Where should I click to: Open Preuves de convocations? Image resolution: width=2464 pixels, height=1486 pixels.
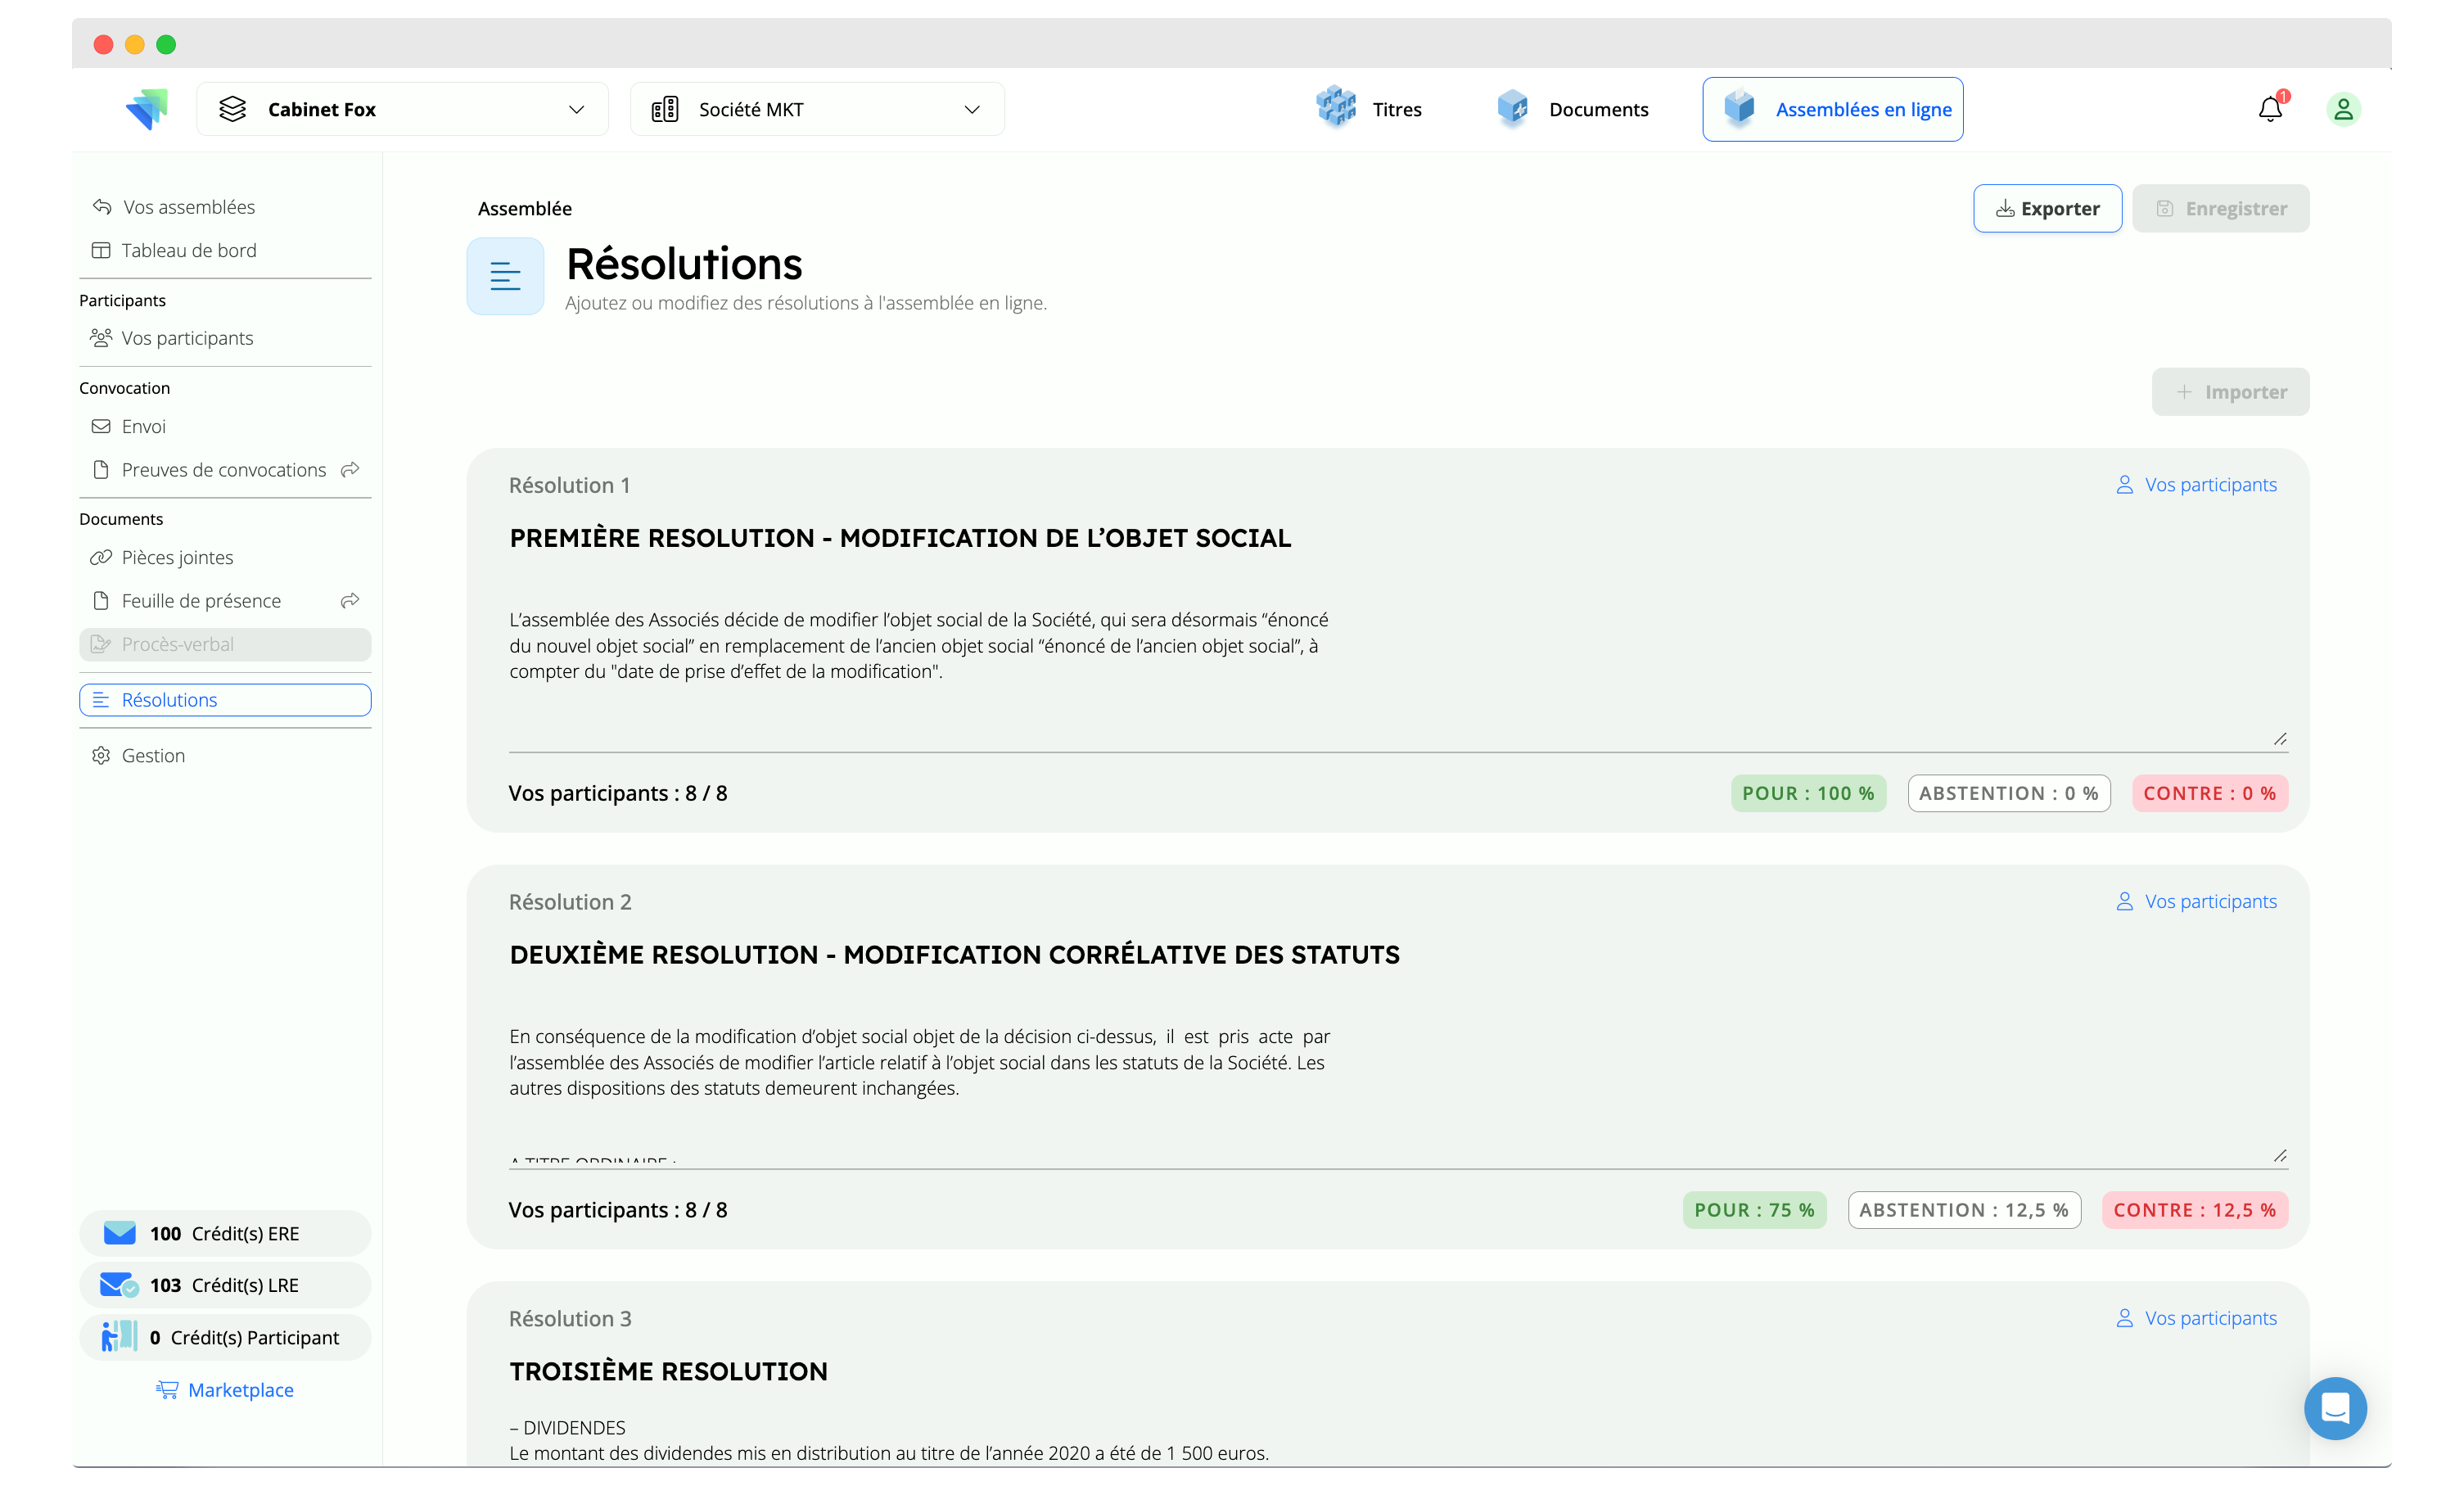tap(208, 470)
